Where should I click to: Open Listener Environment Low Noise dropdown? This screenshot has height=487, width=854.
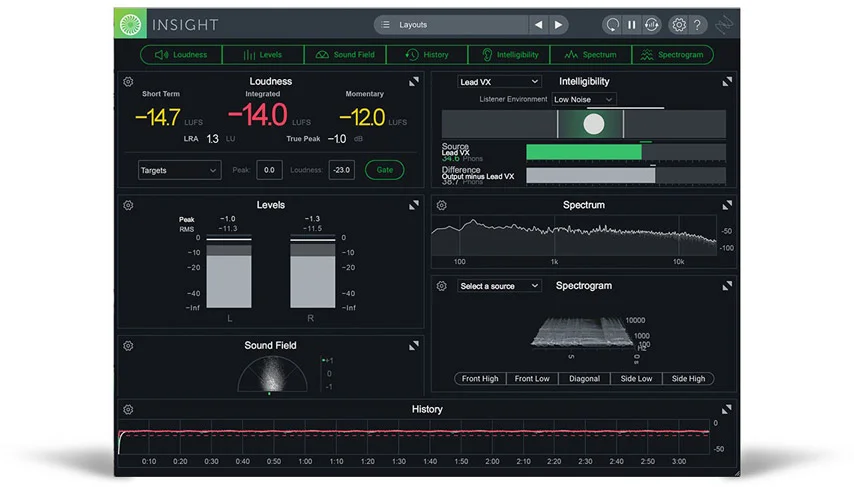(x=584, y=100)
